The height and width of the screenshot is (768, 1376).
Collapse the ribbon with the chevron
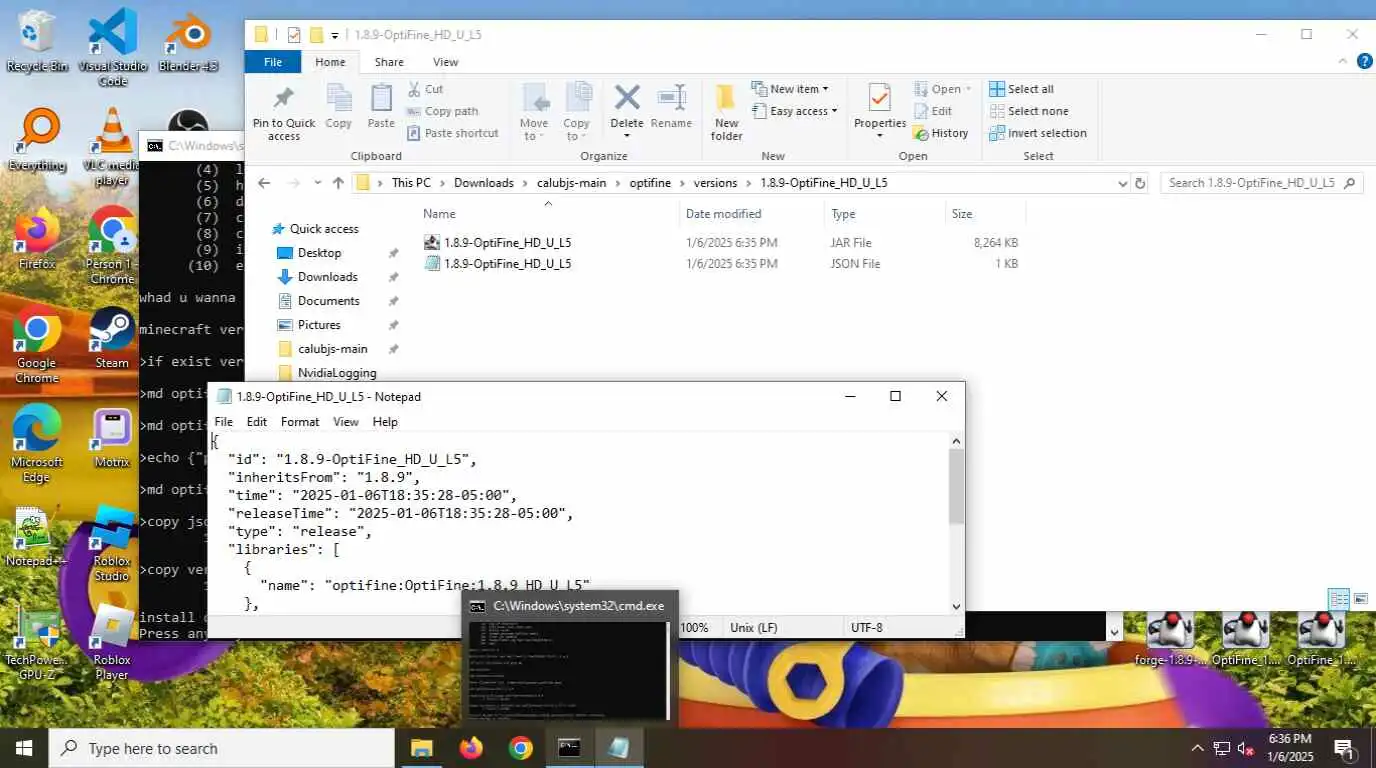[x=1343, y=62]
